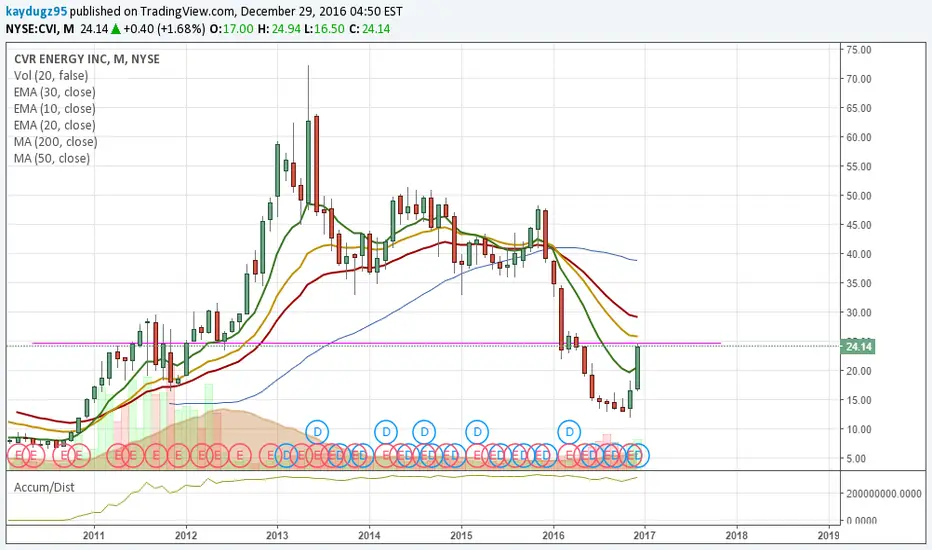
Task: Click the L:16.50 low value
Action: pyautogui.click(x=325, y=29)
